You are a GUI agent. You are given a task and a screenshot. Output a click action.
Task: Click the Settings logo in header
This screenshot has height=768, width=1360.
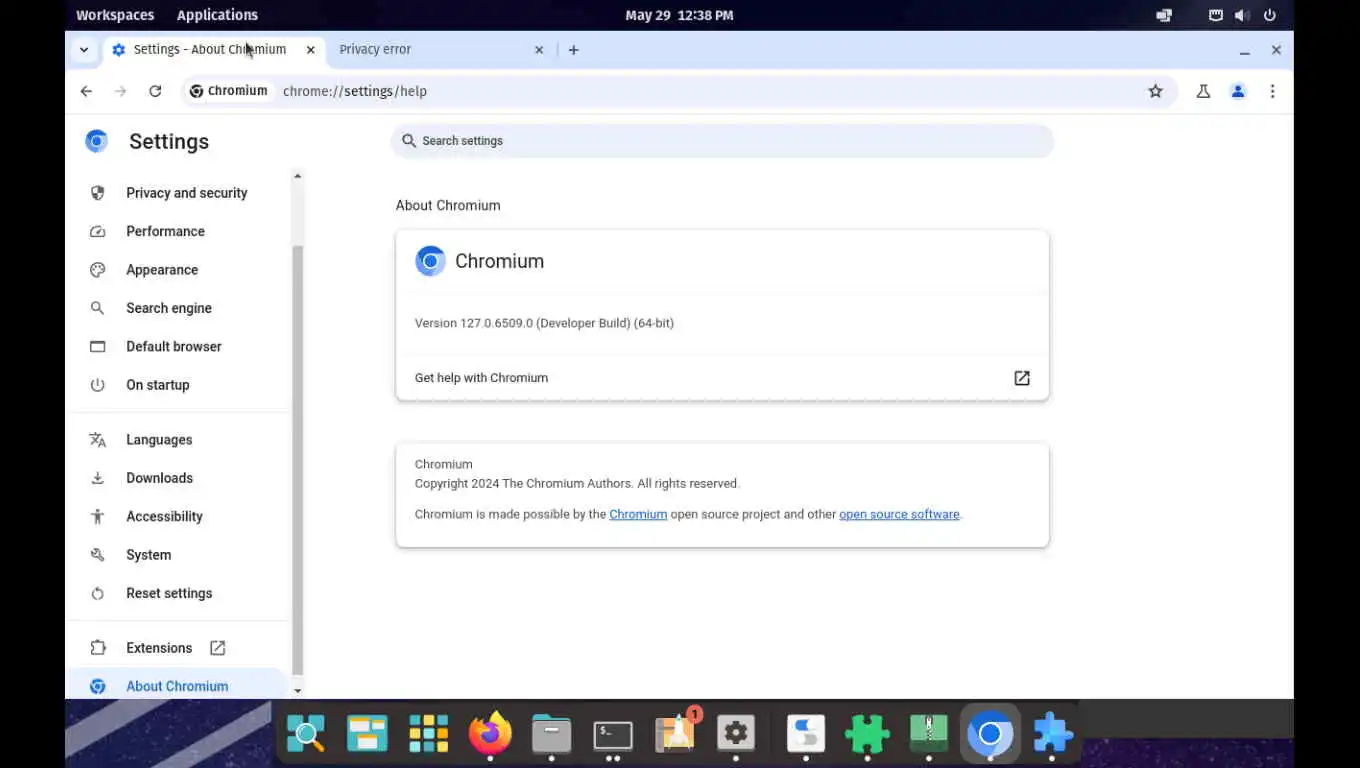tap(96, 141)
